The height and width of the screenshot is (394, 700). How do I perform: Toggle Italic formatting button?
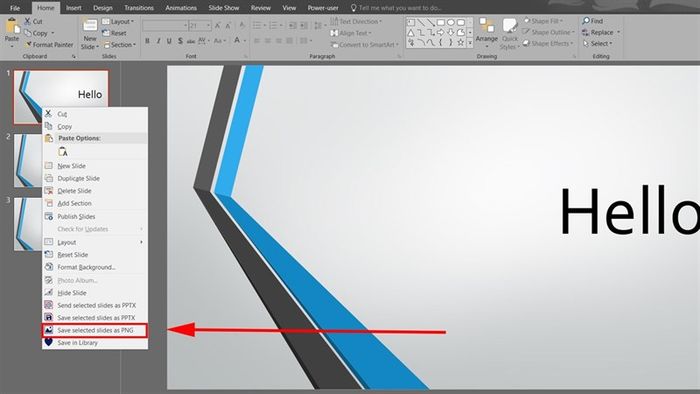point(158,41)
